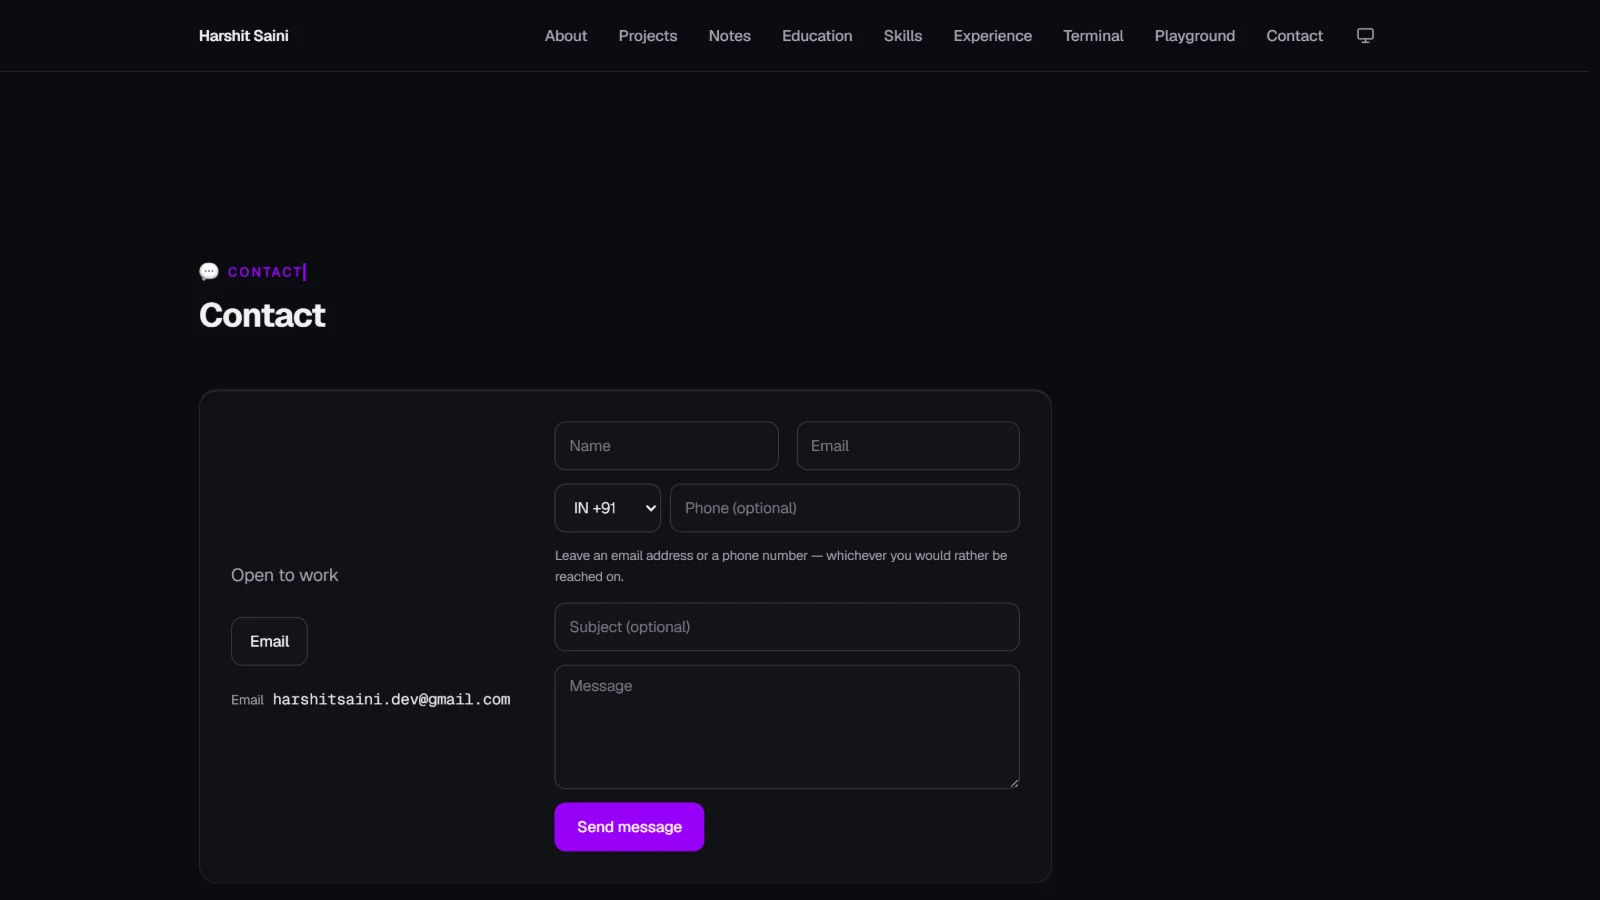1600x900 pixels.
Task: Open the Experience nav link
Action: [x=993, y=36]
